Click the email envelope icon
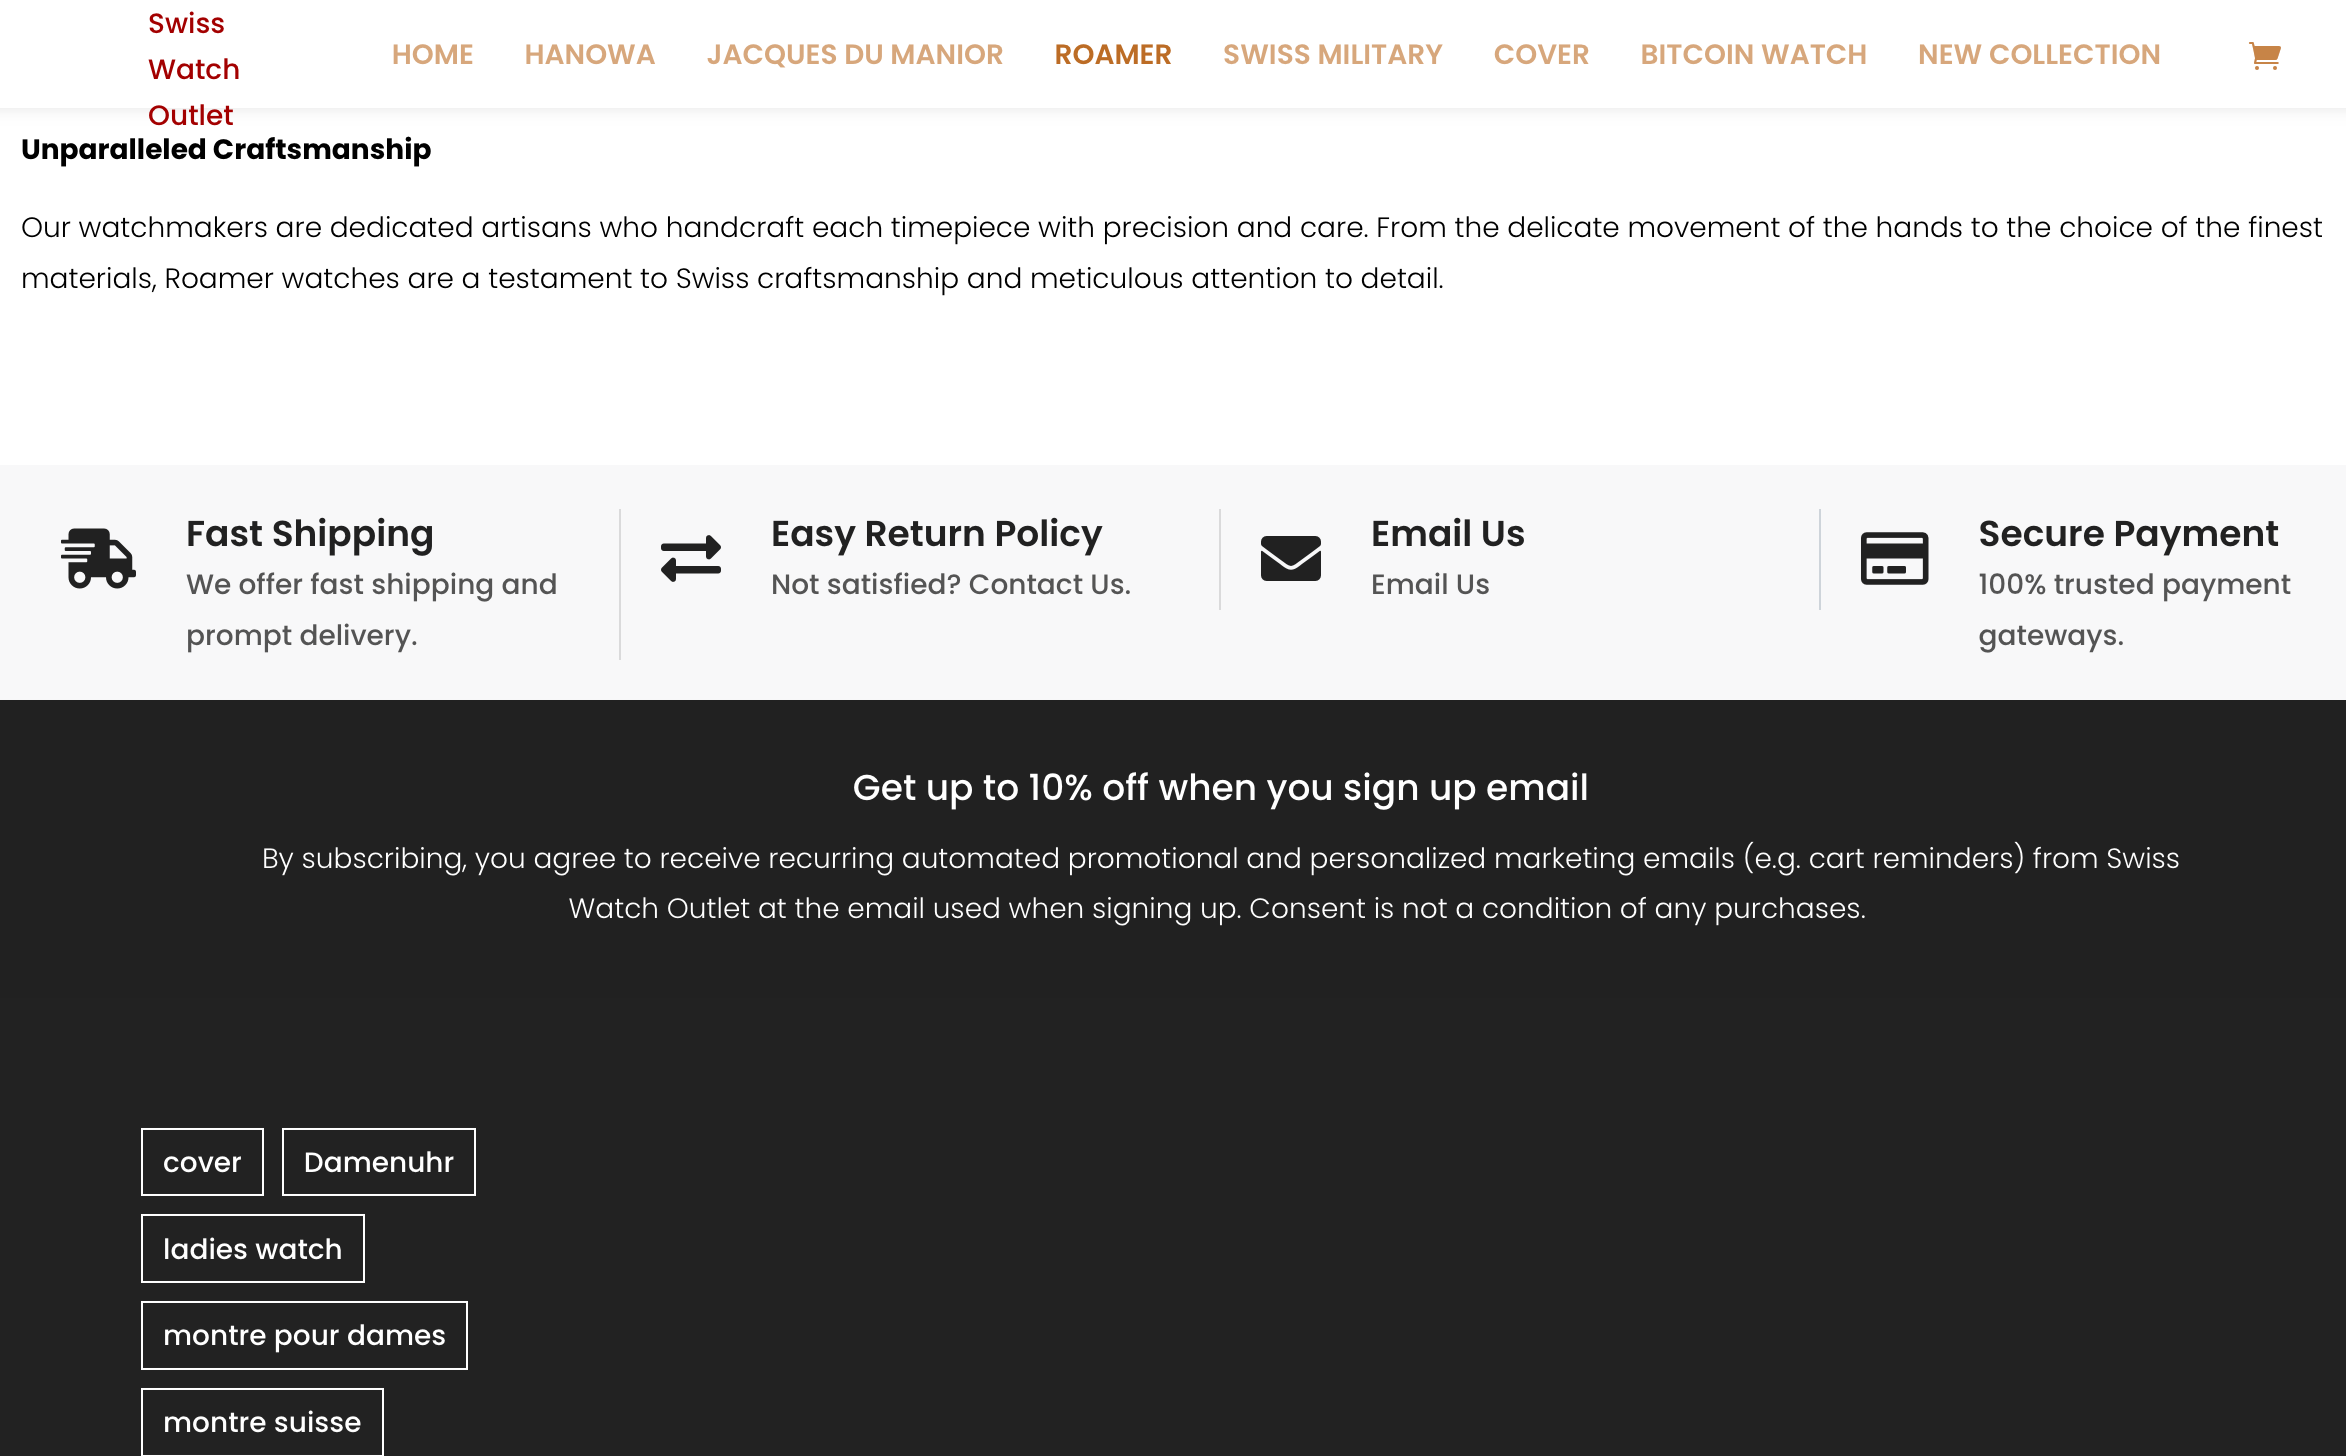2346x1456 pixels. (x=1291, y=558)
